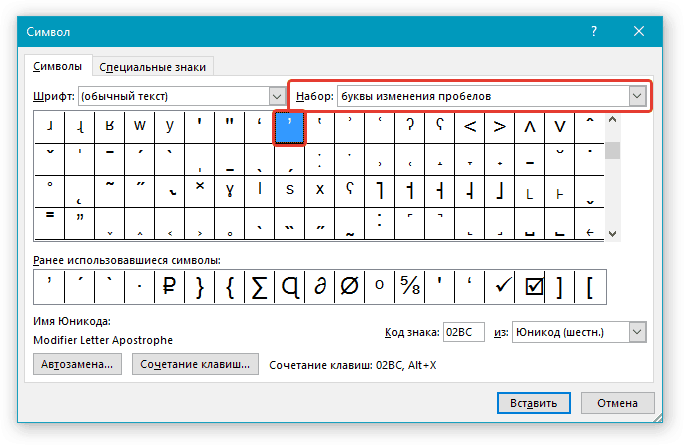Viewport: 684px width, 445px height.
Task: Switch to the Специальные знаки tab
Action: coord(153,67)
